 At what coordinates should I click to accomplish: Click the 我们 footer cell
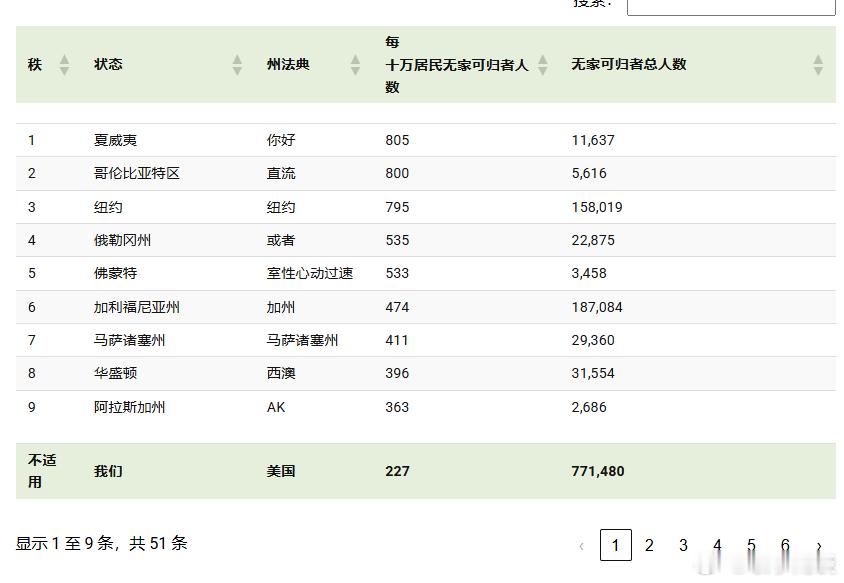coord(108,471)
